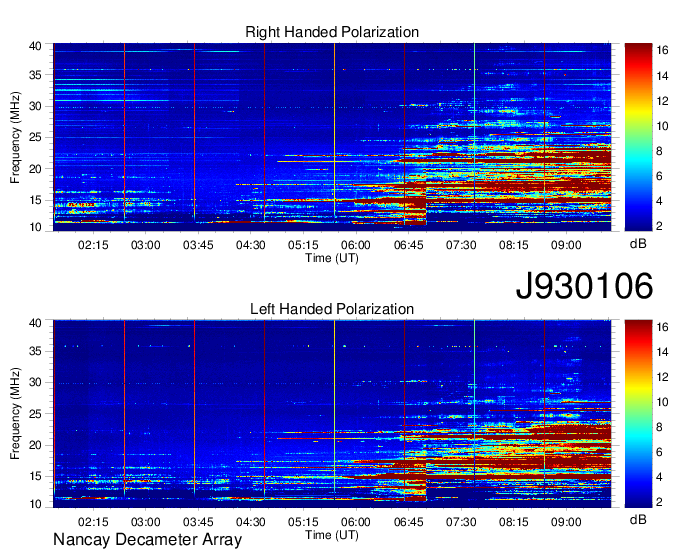Click the dB unit label under upper color bar

coord(638,244)
